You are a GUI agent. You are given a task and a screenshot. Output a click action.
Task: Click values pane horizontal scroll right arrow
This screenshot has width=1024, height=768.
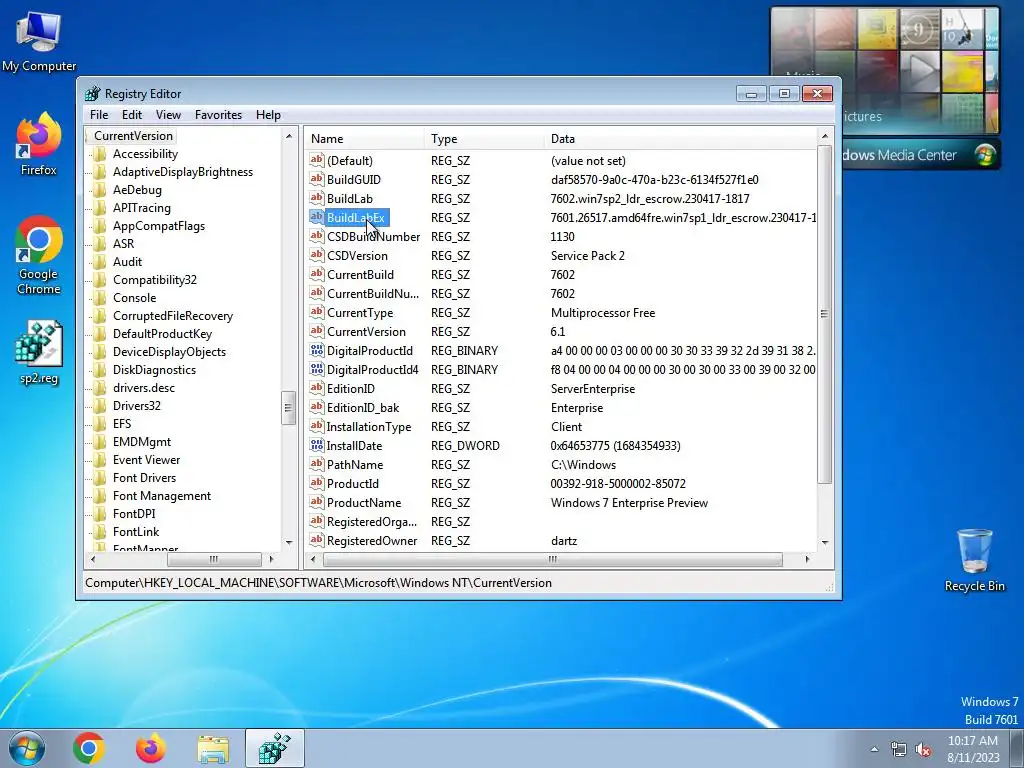click(x=807, y=559)
